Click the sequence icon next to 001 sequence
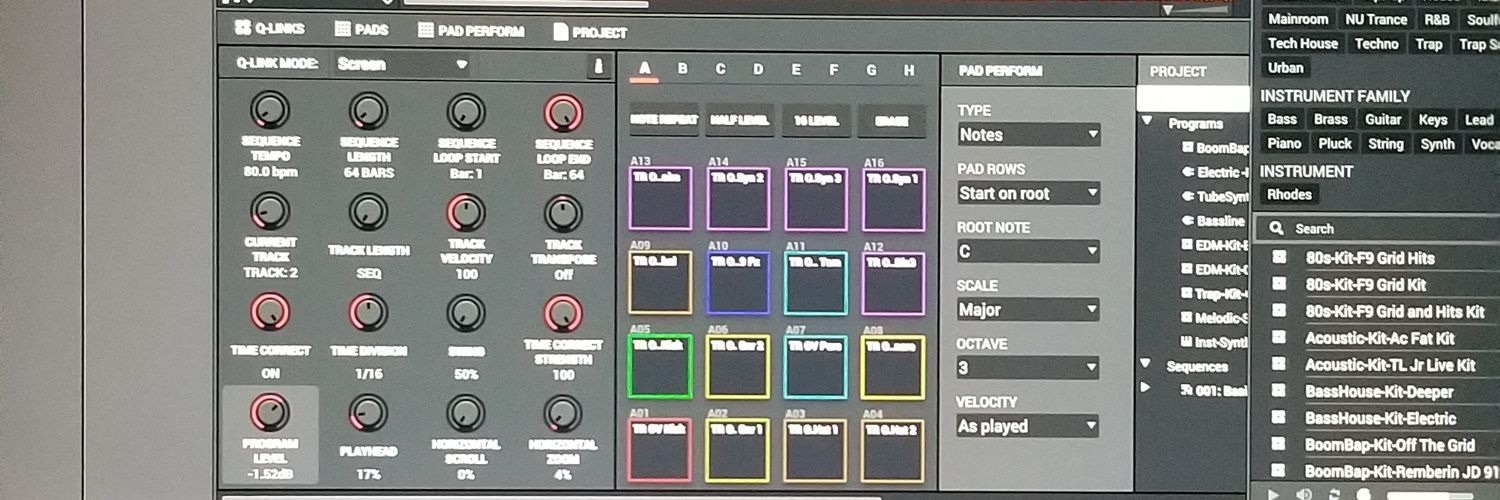The image size is (1500, 500). (1186, 389)
